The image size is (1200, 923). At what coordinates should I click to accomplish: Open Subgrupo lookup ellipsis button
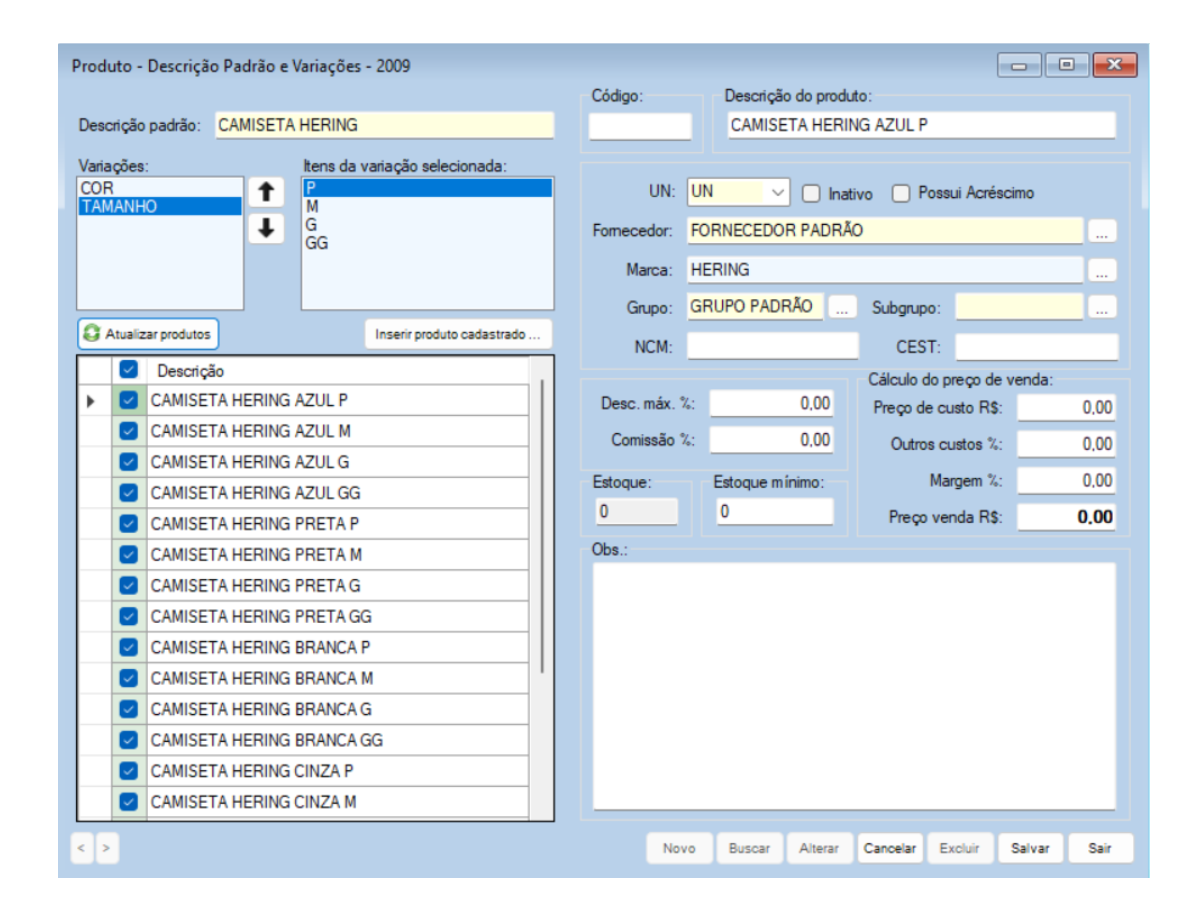point(1101,309)
